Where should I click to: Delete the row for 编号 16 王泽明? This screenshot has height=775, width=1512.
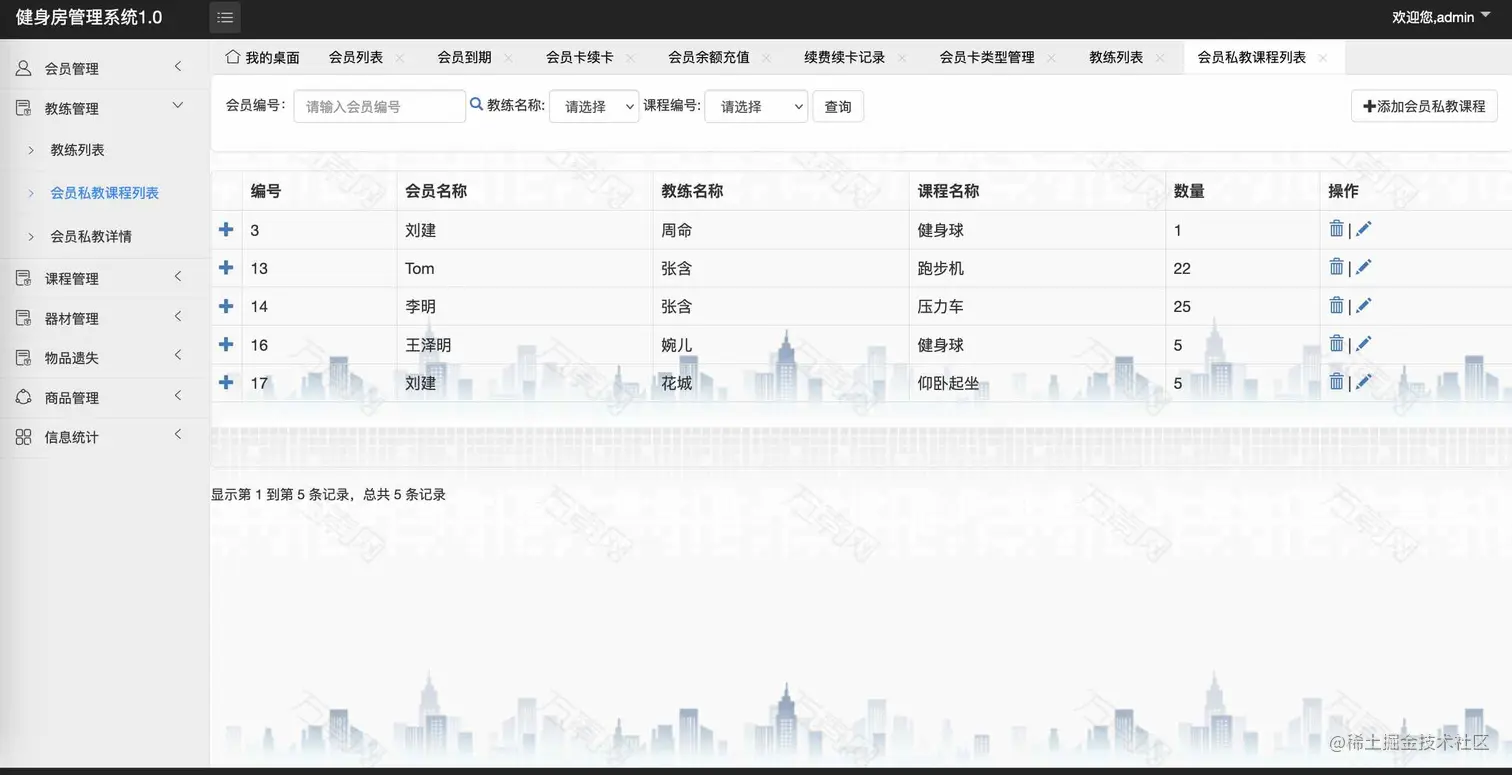(x=1336, y=344)
